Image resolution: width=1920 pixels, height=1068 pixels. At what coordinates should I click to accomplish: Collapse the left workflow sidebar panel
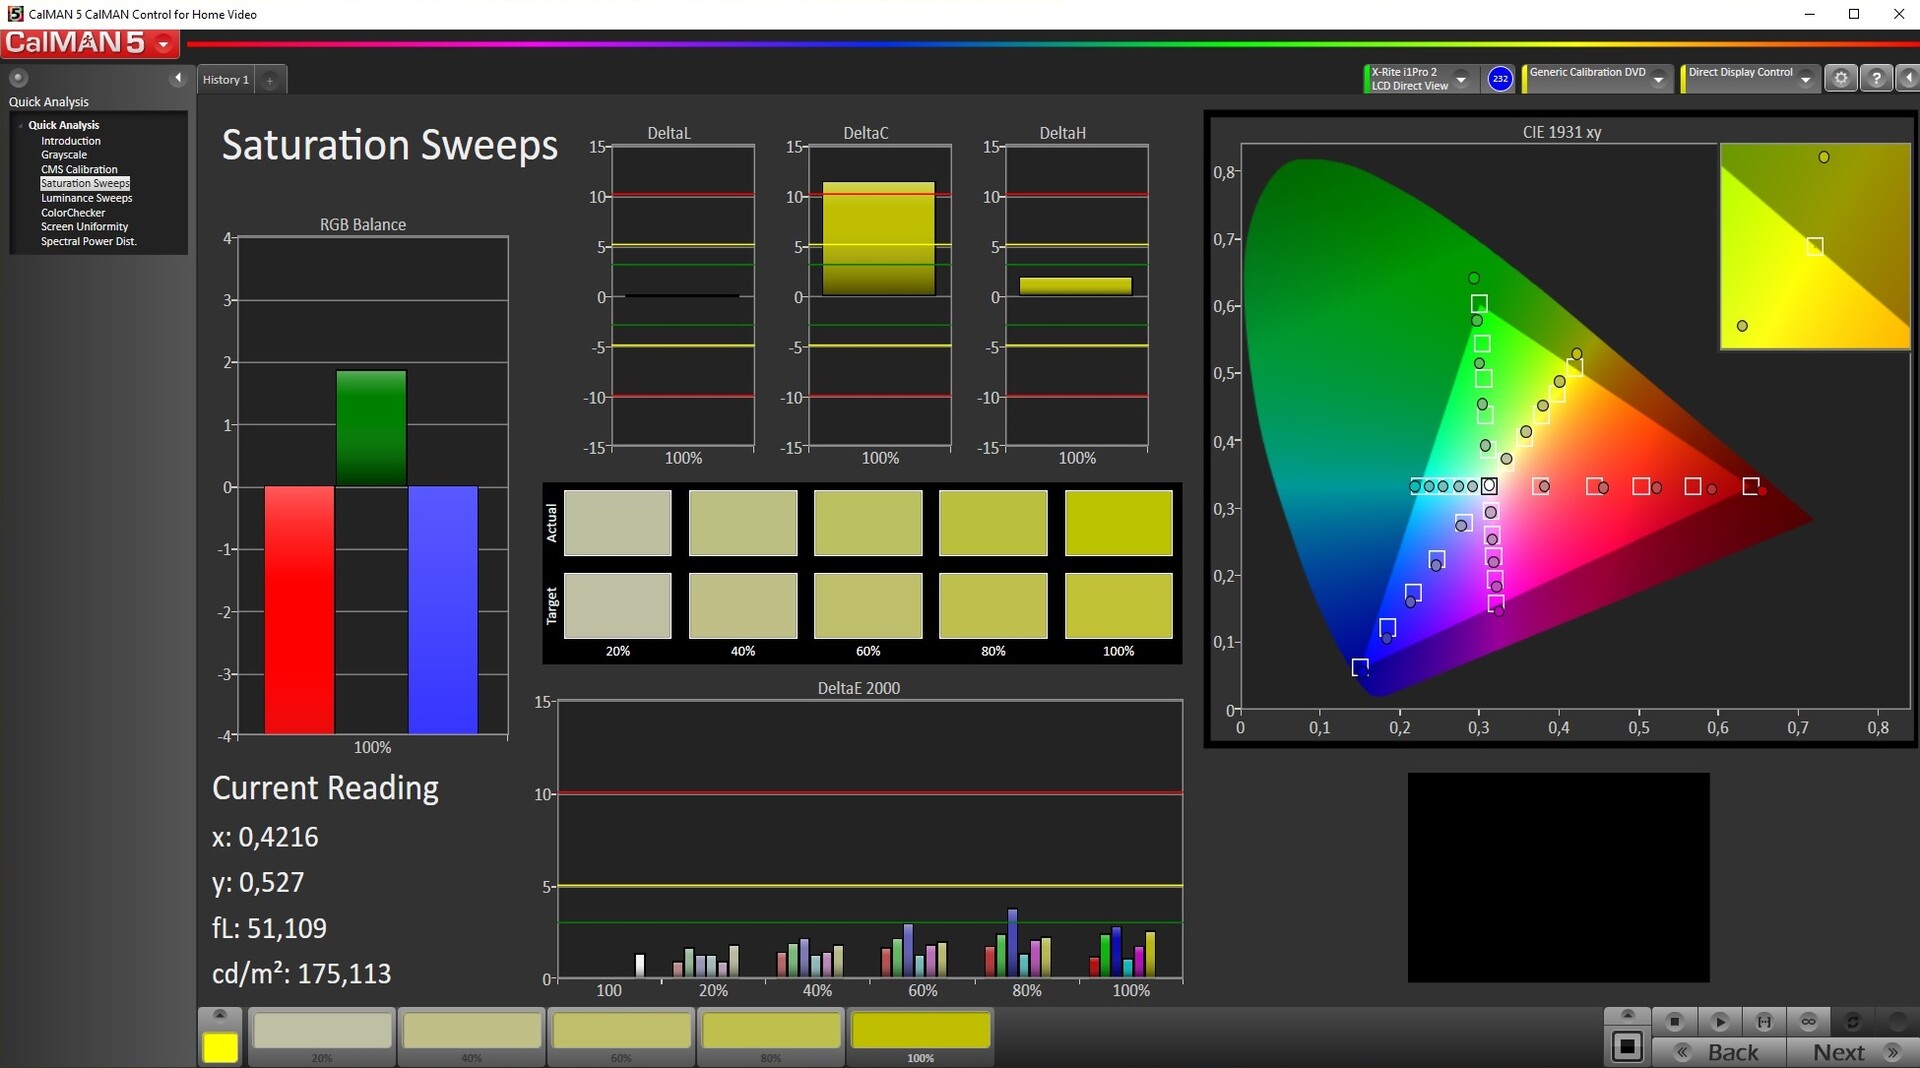(178, 78)
